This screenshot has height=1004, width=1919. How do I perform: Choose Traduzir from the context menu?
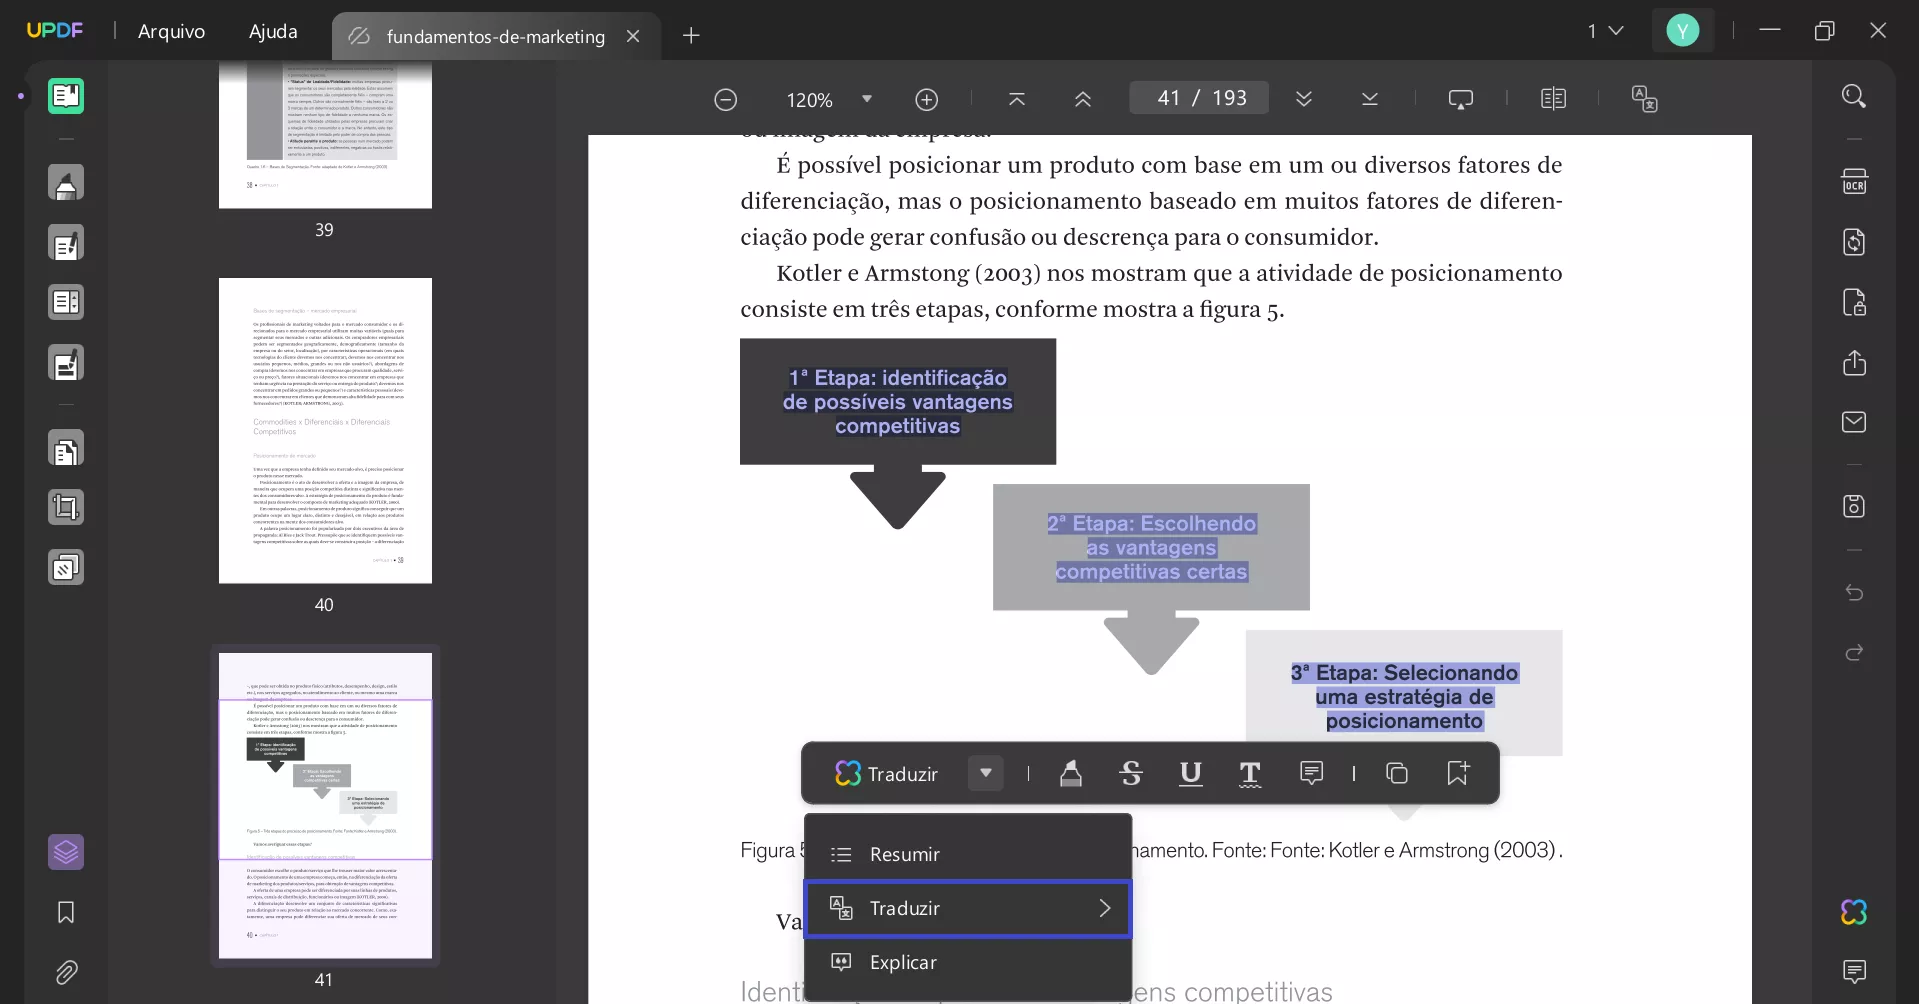click(x=968, y=908)
